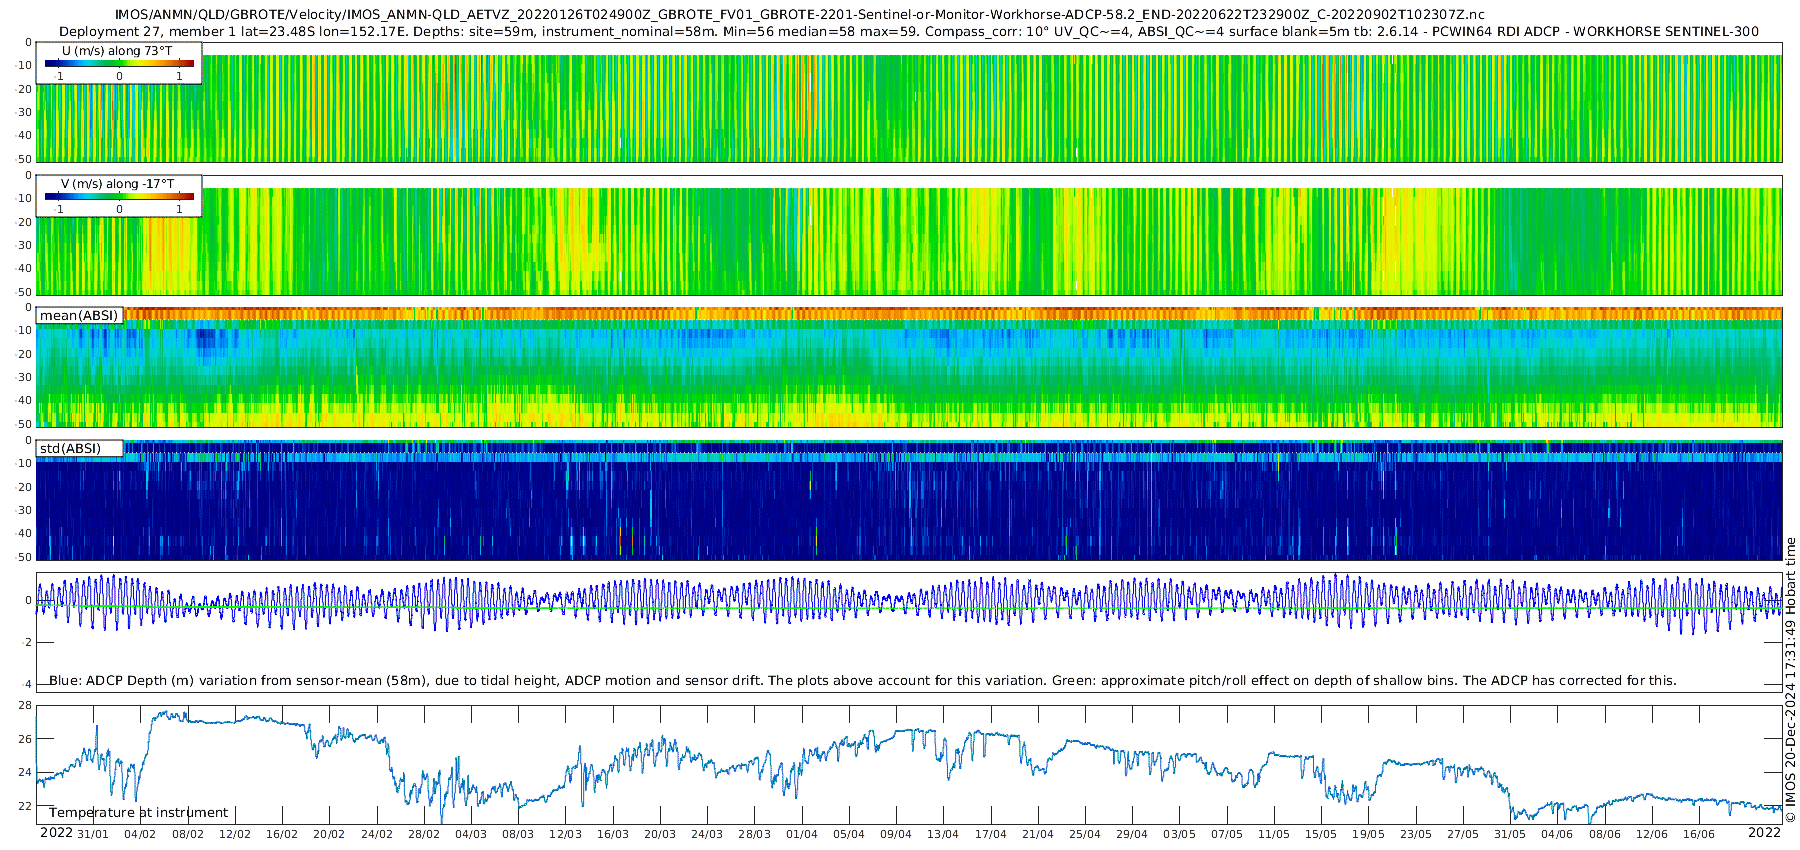
Task: Click the 31/01 date tick label
Action: click(x=92, y=834)
